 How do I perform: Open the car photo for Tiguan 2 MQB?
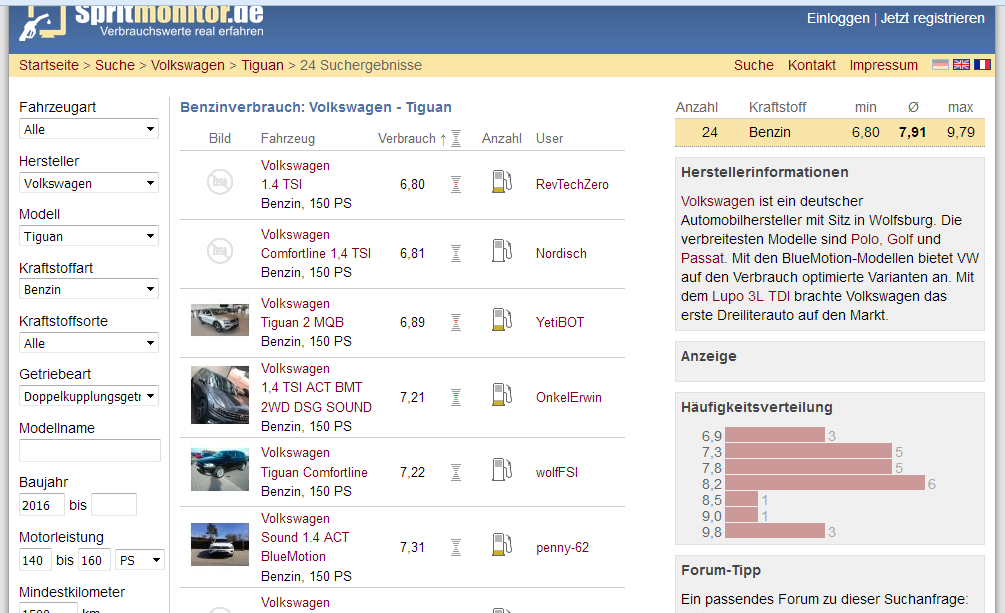(220, 320)
